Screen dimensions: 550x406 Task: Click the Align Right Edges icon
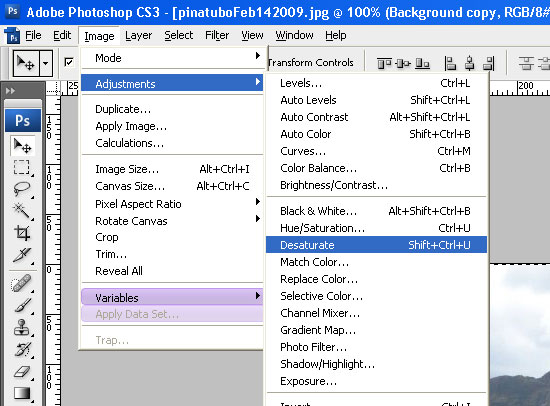click(x=489, y=64)
